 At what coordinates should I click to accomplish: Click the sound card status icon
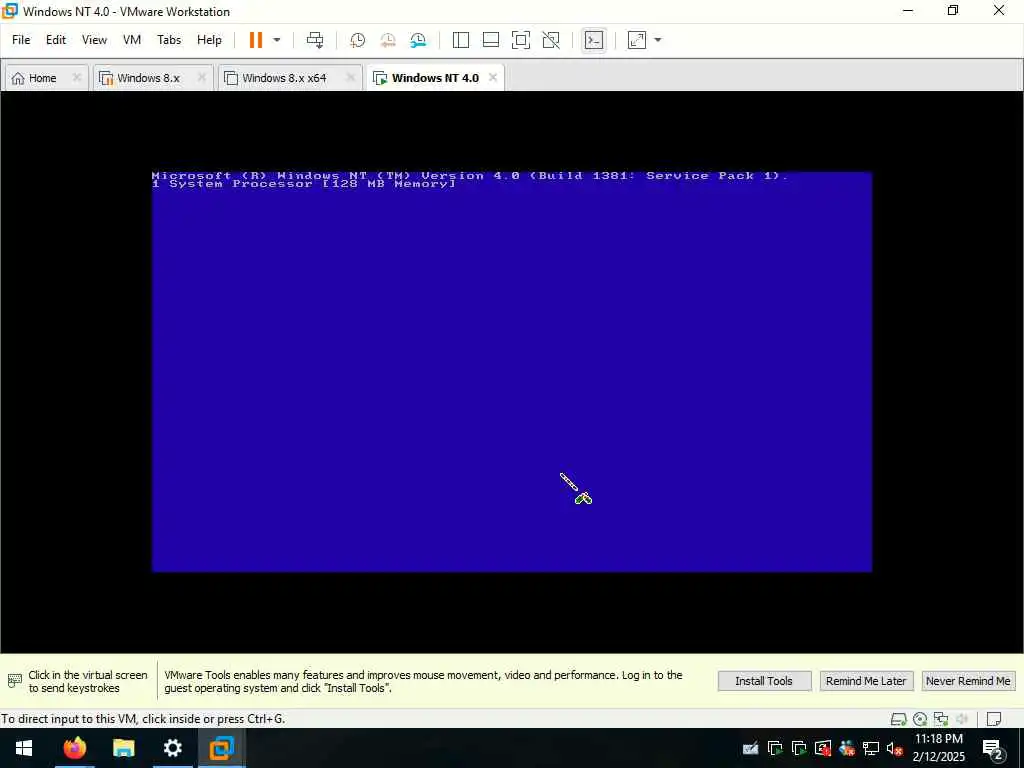pyautogui.click(x=962, y=719)
